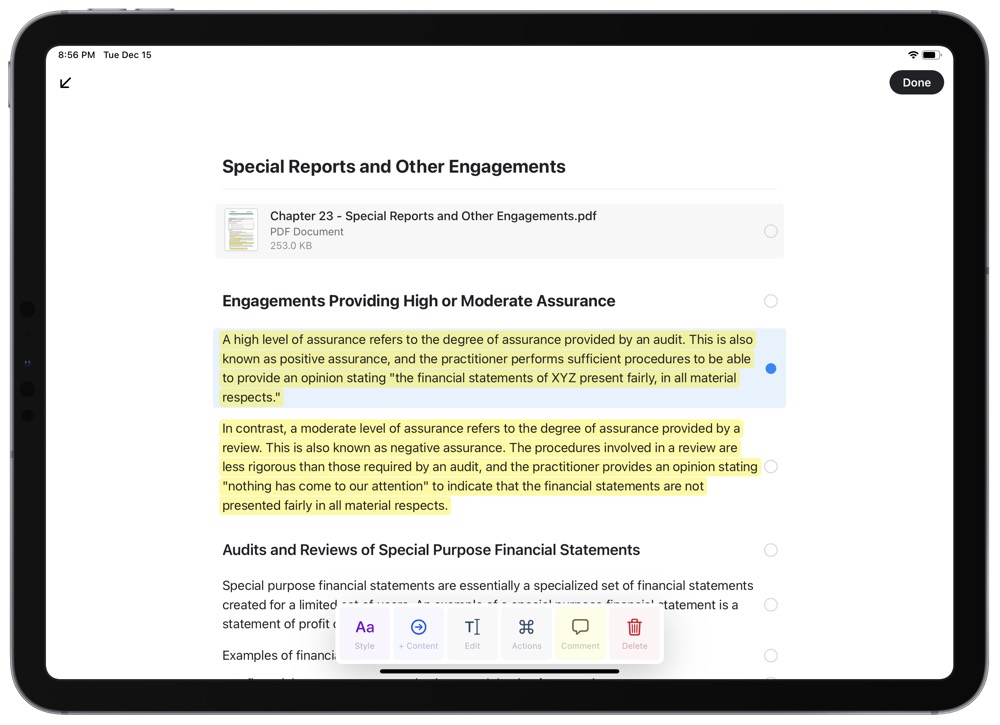Select the moderate assurance paragraph circle
1000x725 pixels.
point(770,466)
